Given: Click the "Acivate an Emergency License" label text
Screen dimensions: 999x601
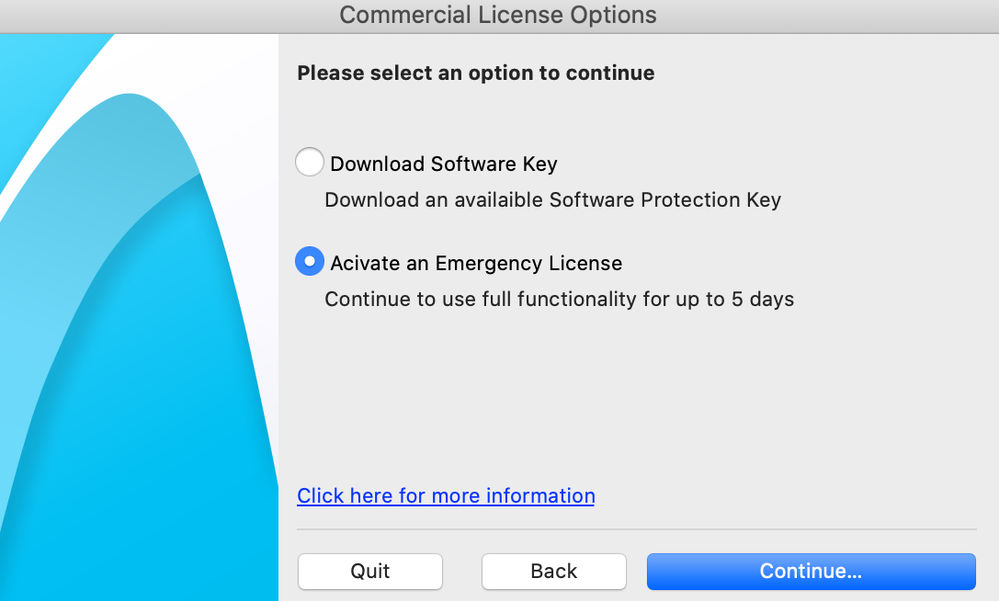Looking at the screenshot, I should click(476, 264).
